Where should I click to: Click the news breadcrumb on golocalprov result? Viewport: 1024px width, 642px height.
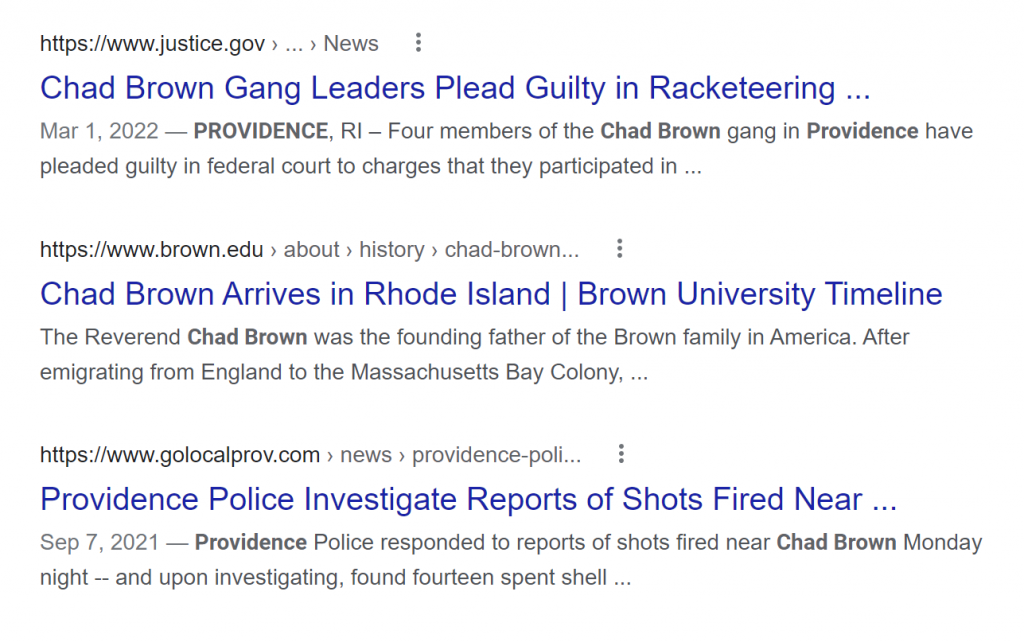coord(366,455)
